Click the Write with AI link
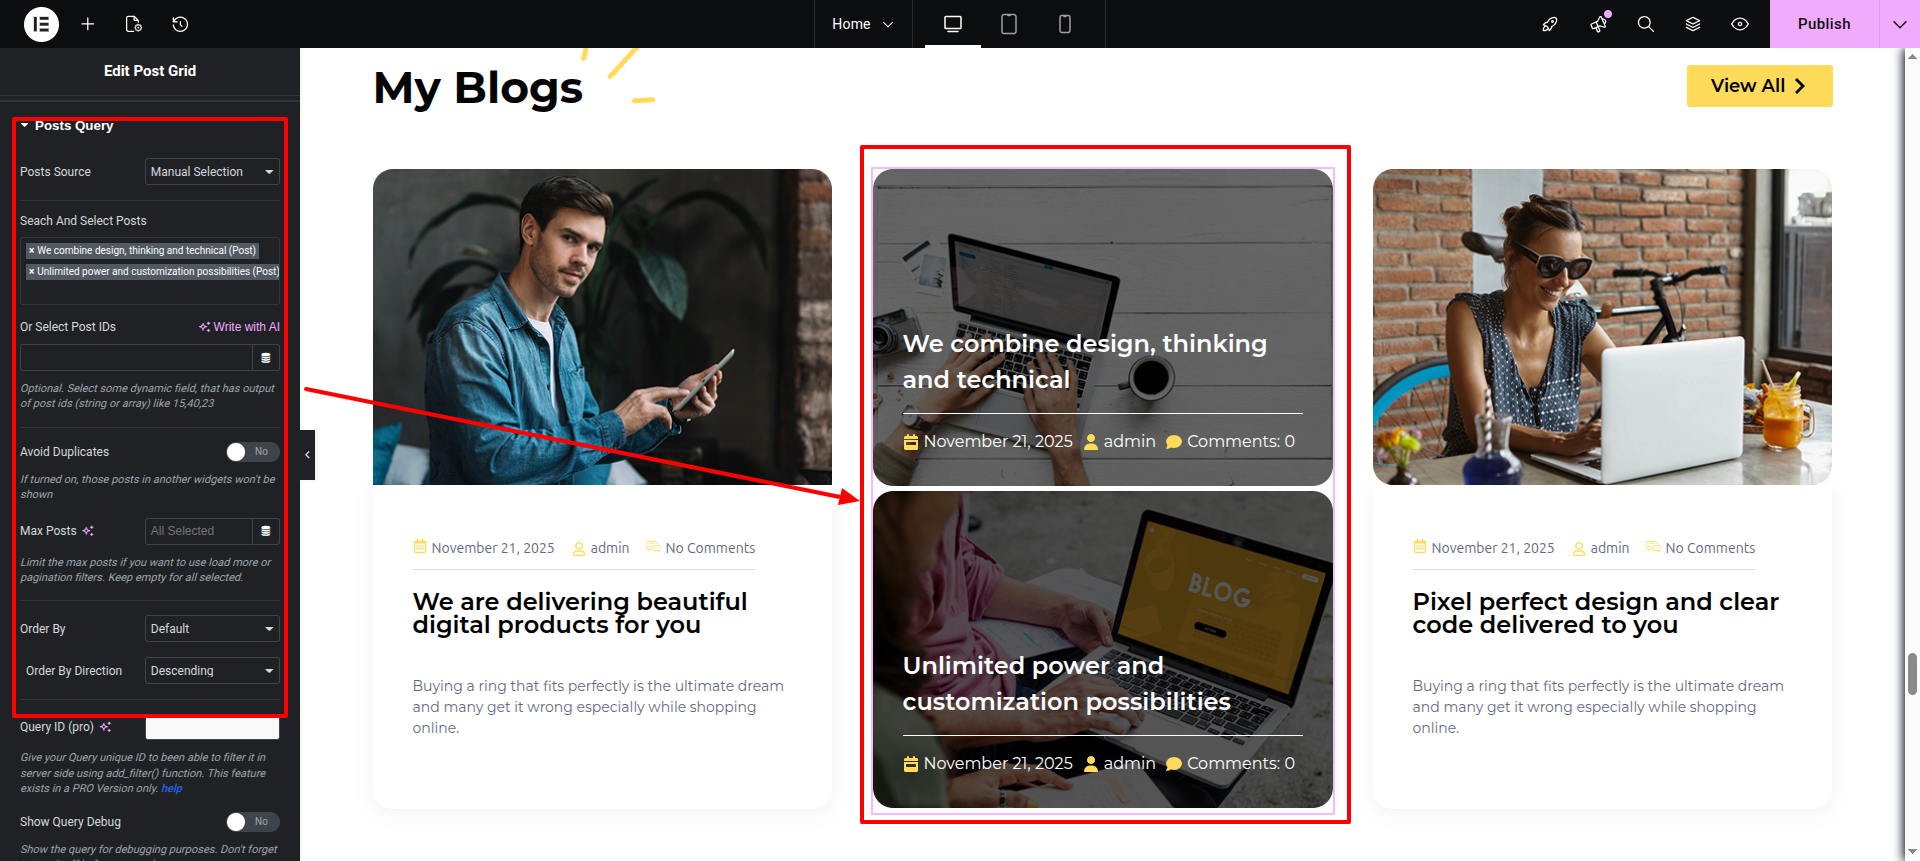1920x861 pixels. 240,327
